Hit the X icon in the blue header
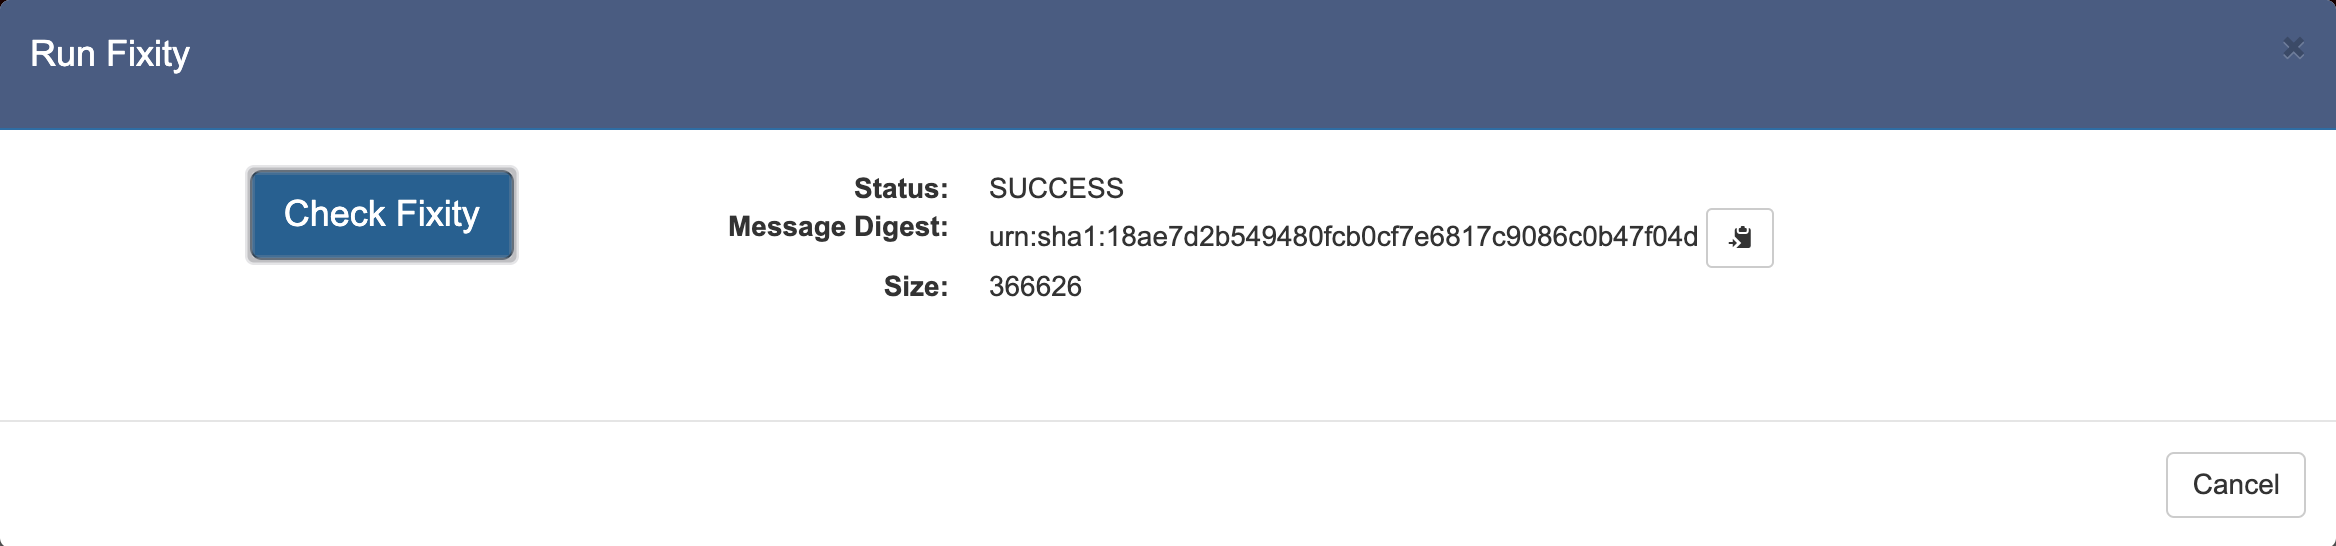2336x546 pixels. pyautogui.click(x=2293, y=48)
